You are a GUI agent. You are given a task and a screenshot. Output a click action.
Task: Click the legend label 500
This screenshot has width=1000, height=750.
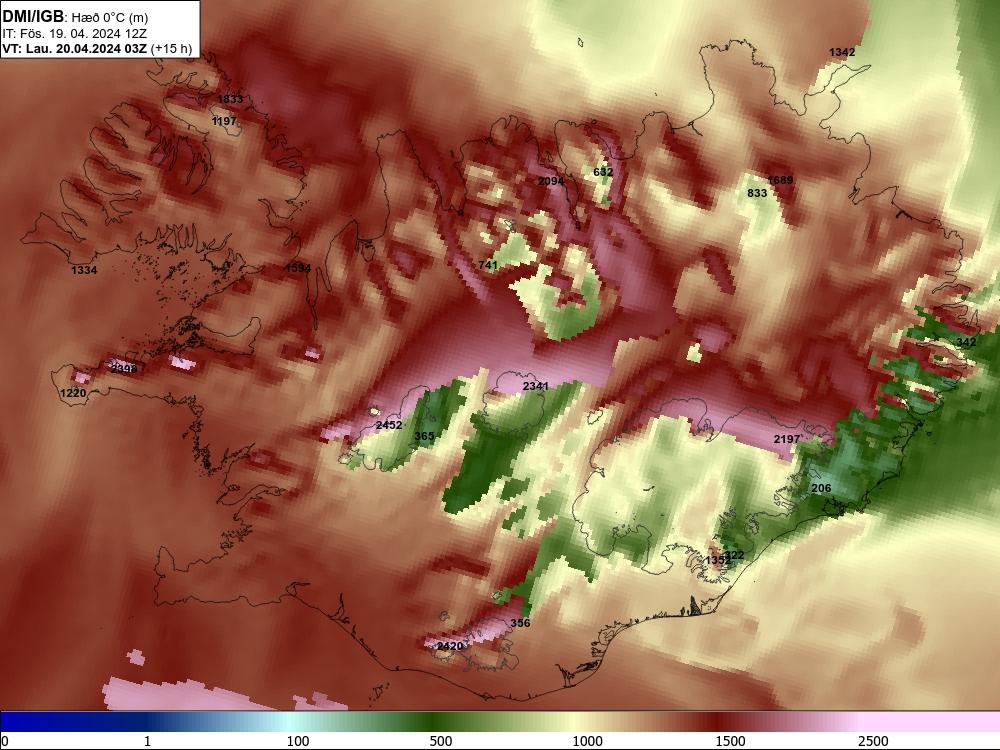[441, 741]
